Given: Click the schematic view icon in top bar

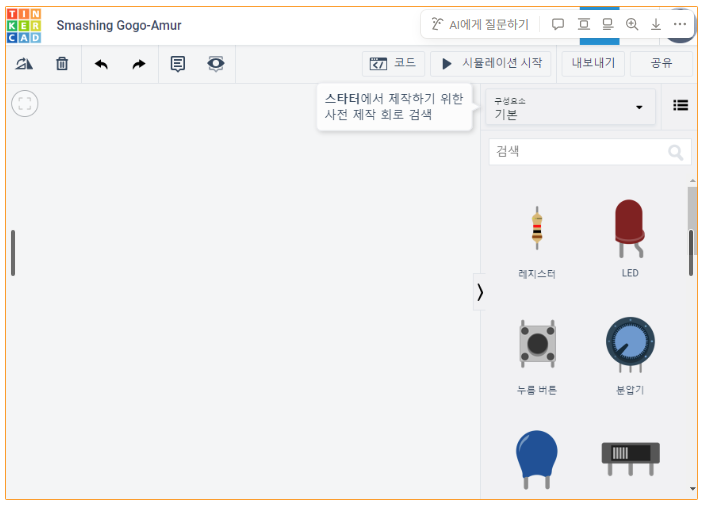Looking at the screenshot, I should point(607,24).
